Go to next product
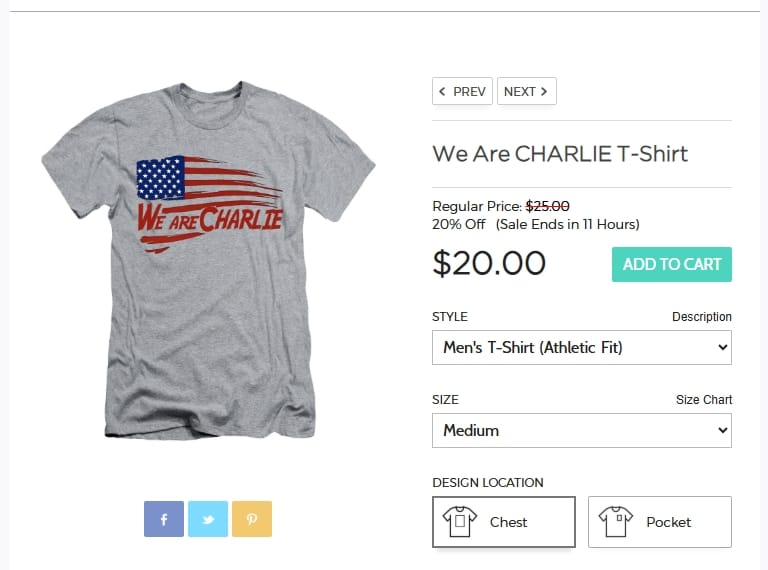The width and height of the screenshot is (768, 570). 526,92
